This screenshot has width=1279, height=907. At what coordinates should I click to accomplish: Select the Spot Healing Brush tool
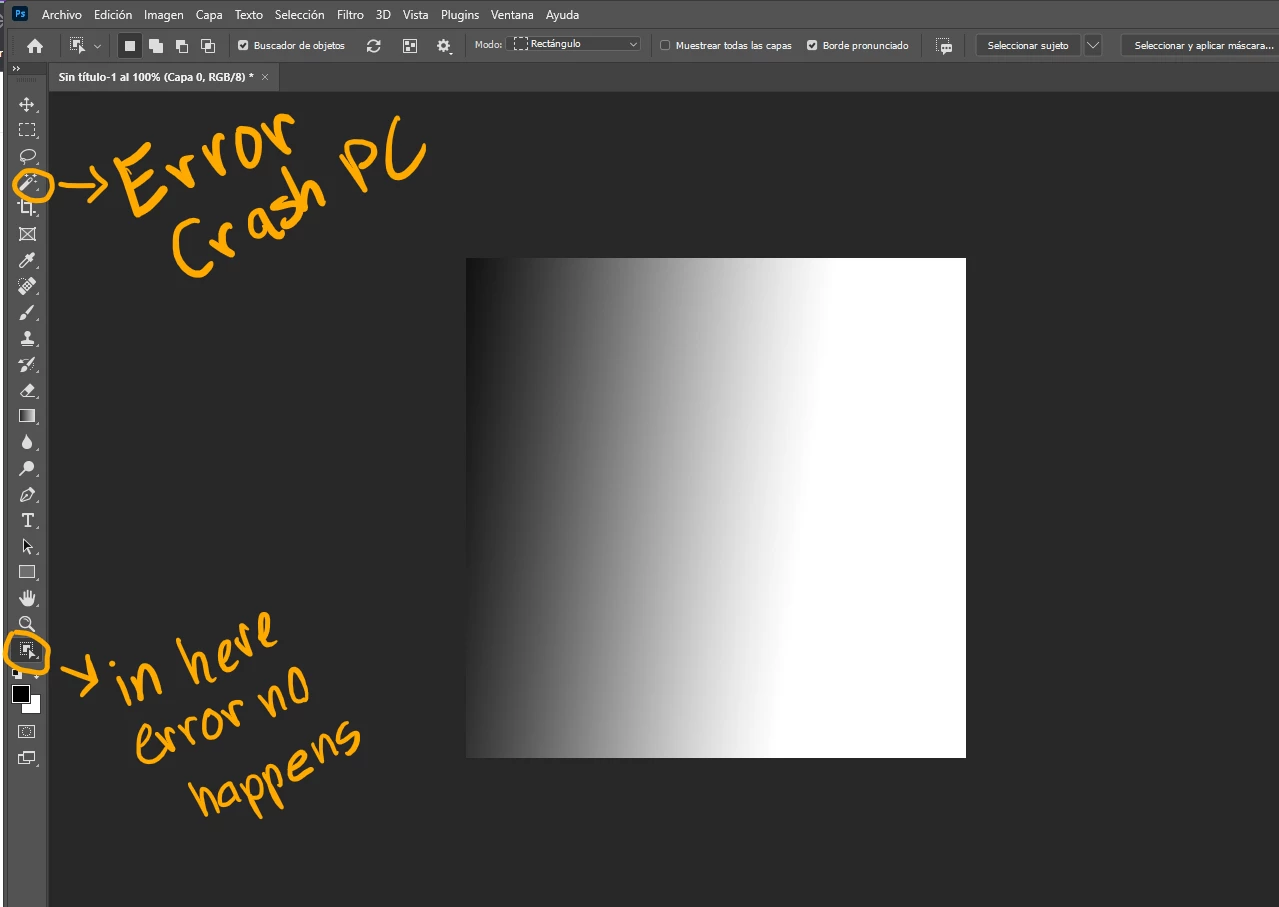pos(27,286)
